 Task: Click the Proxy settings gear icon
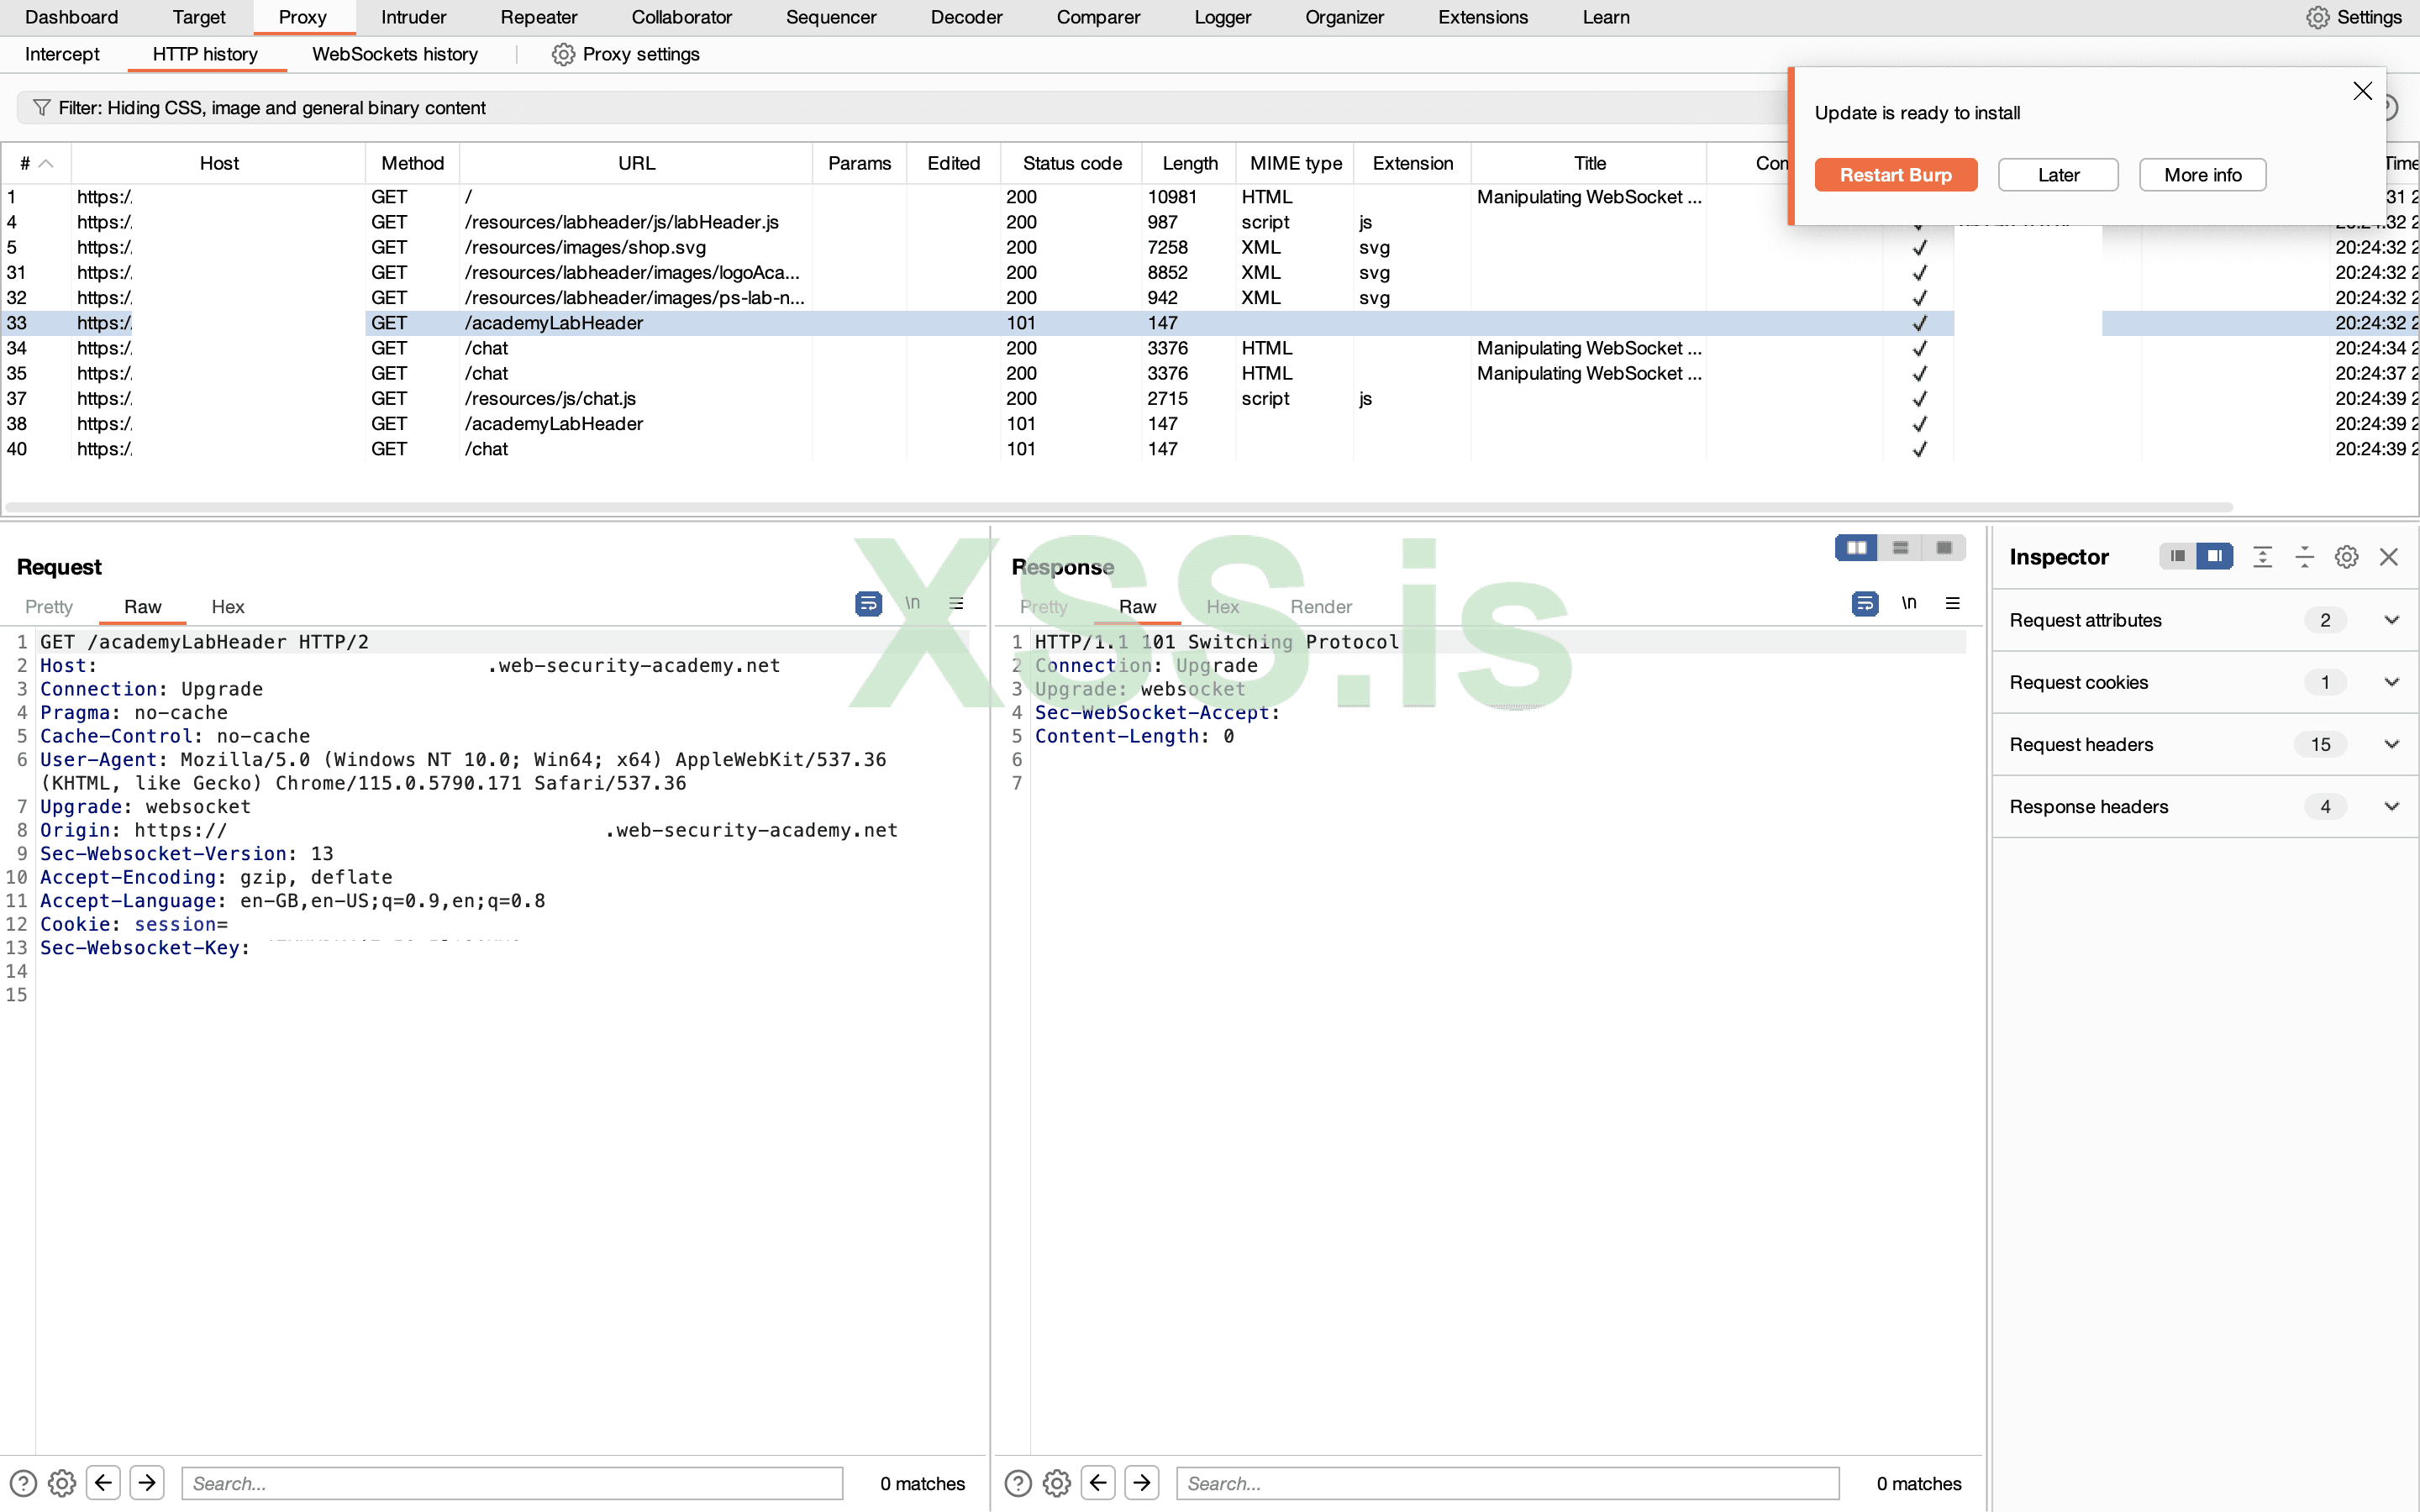point(563,54)
